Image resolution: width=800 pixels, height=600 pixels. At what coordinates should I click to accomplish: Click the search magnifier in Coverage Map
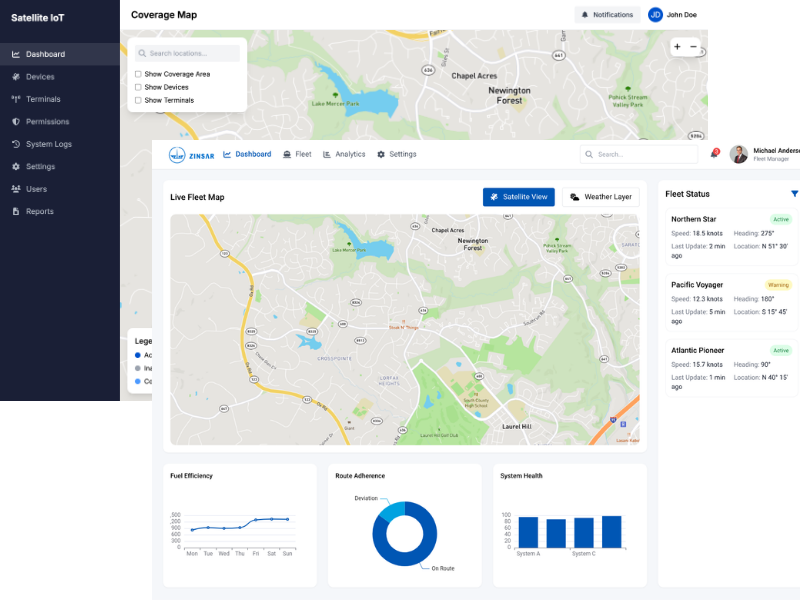[142, 53]
